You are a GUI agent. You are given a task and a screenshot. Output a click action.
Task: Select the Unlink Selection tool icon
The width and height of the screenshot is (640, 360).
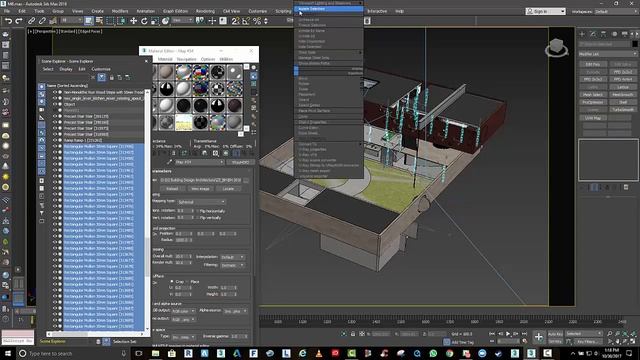pos(42,21)
